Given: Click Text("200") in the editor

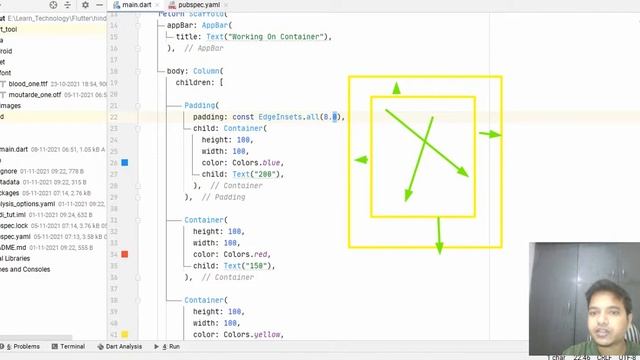Looking at the screenshot, I should (x=256, y=174).
